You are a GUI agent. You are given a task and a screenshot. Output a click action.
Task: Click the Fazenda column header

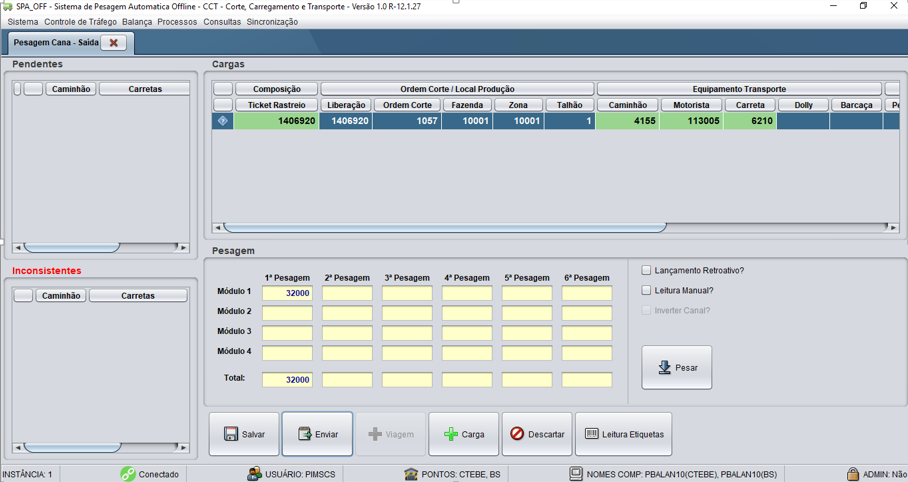pyautogui.click(x=467, y=105)
